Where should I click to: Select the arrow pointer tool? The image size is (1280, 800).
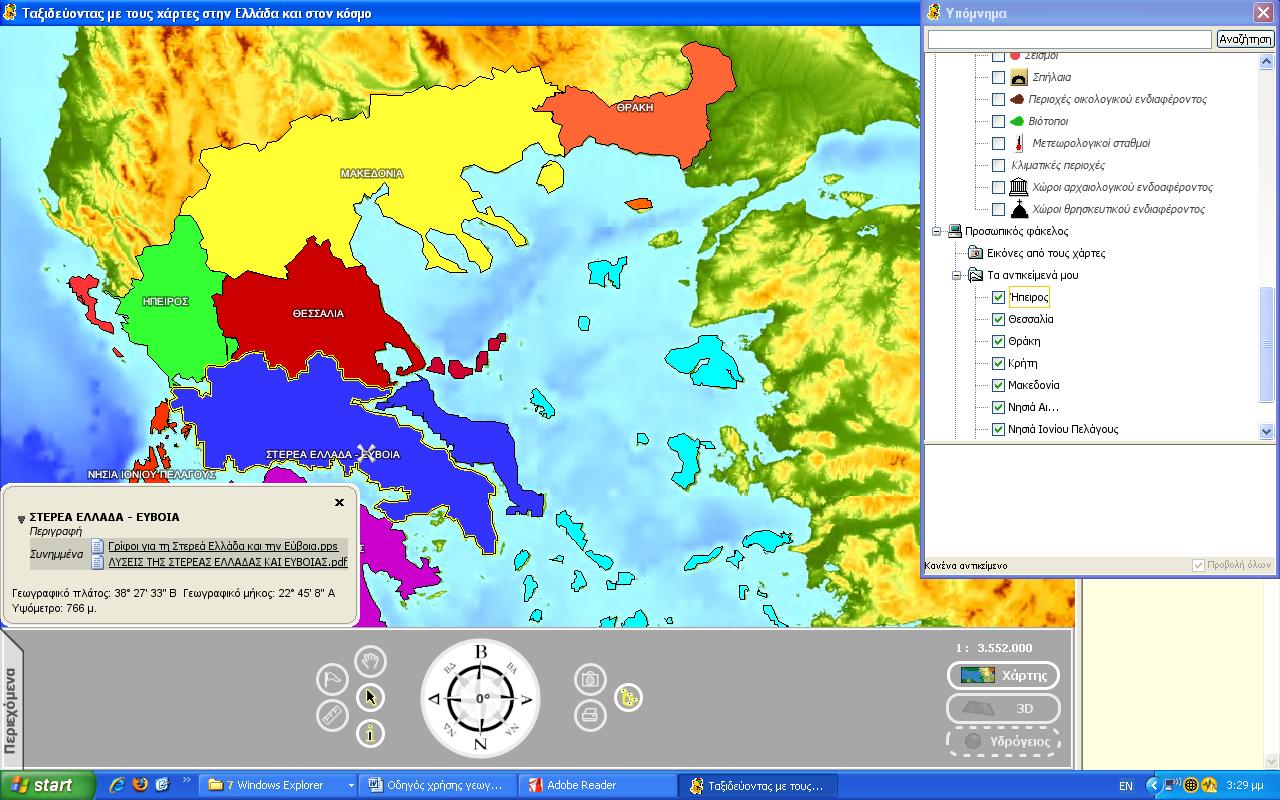point(371,697)
